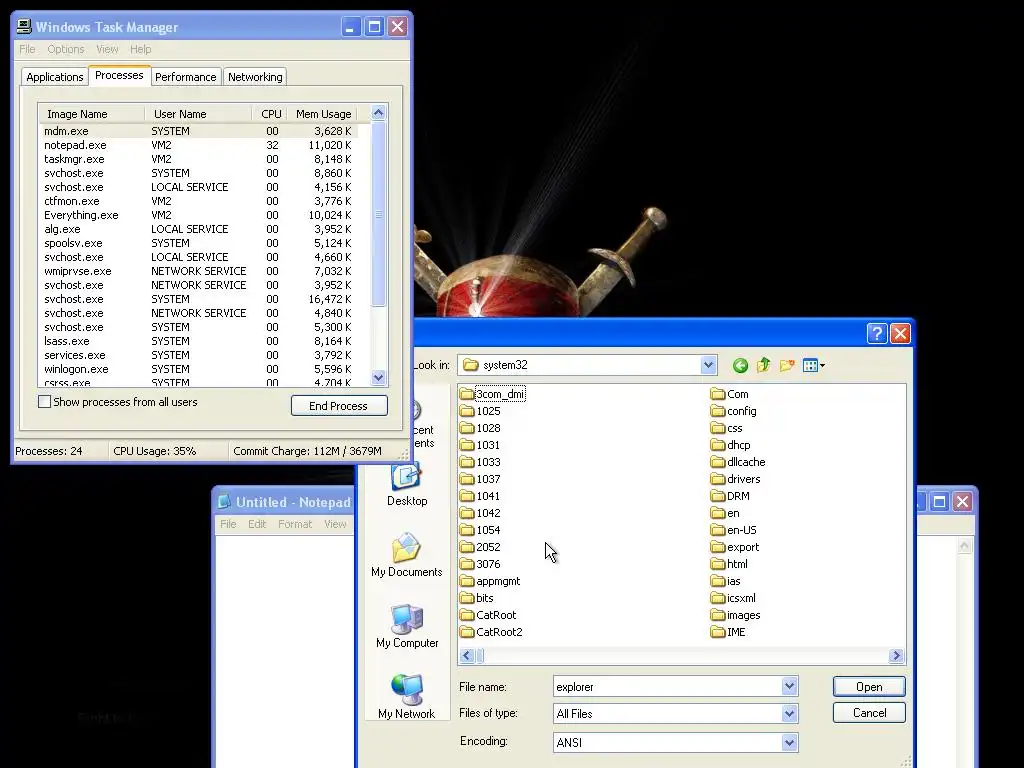Select the 1025 folder
Viewport: 1024px width, 768px height.
click(480, 411)
